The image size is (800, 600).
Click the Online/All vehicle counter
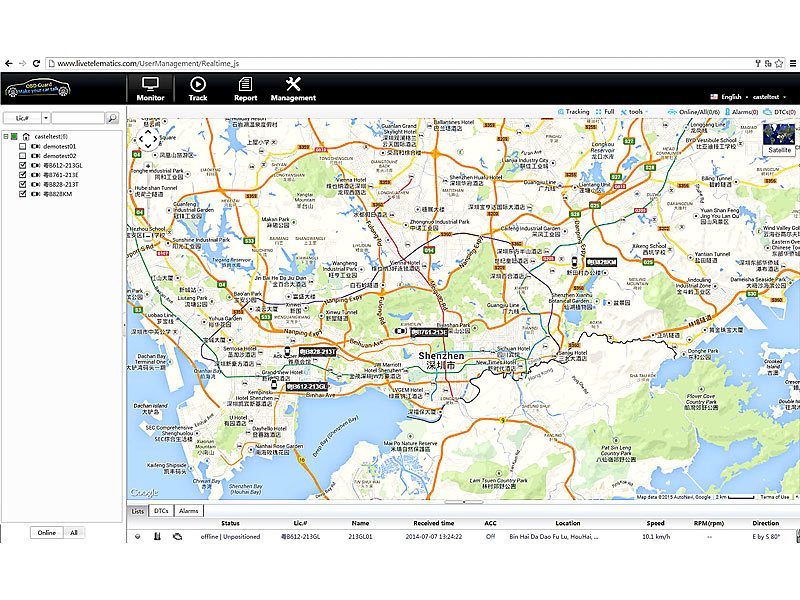694,112
